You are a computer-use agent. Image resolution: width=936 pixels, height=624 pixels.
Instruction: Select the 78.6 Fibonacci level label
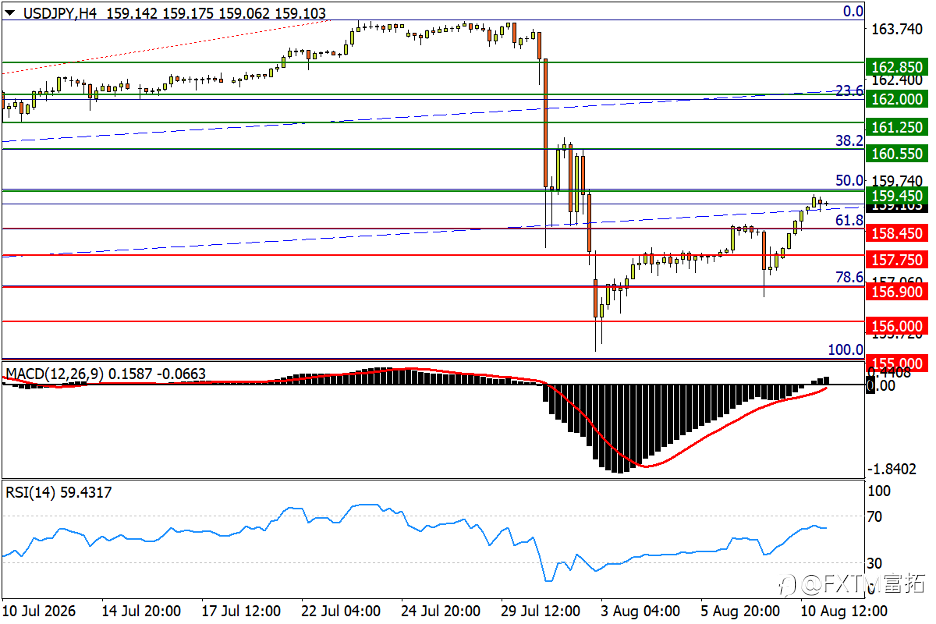[x=849, y=277]
